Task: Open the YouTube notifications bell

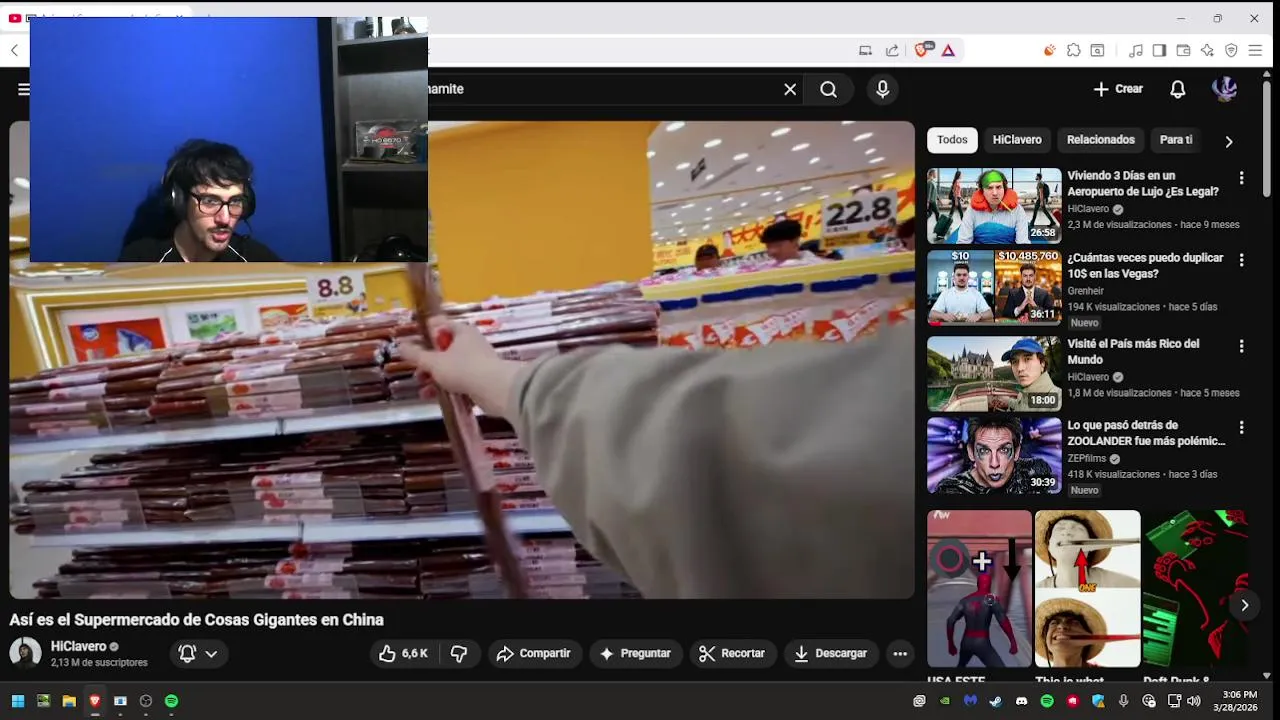Action: [1178, 89]
